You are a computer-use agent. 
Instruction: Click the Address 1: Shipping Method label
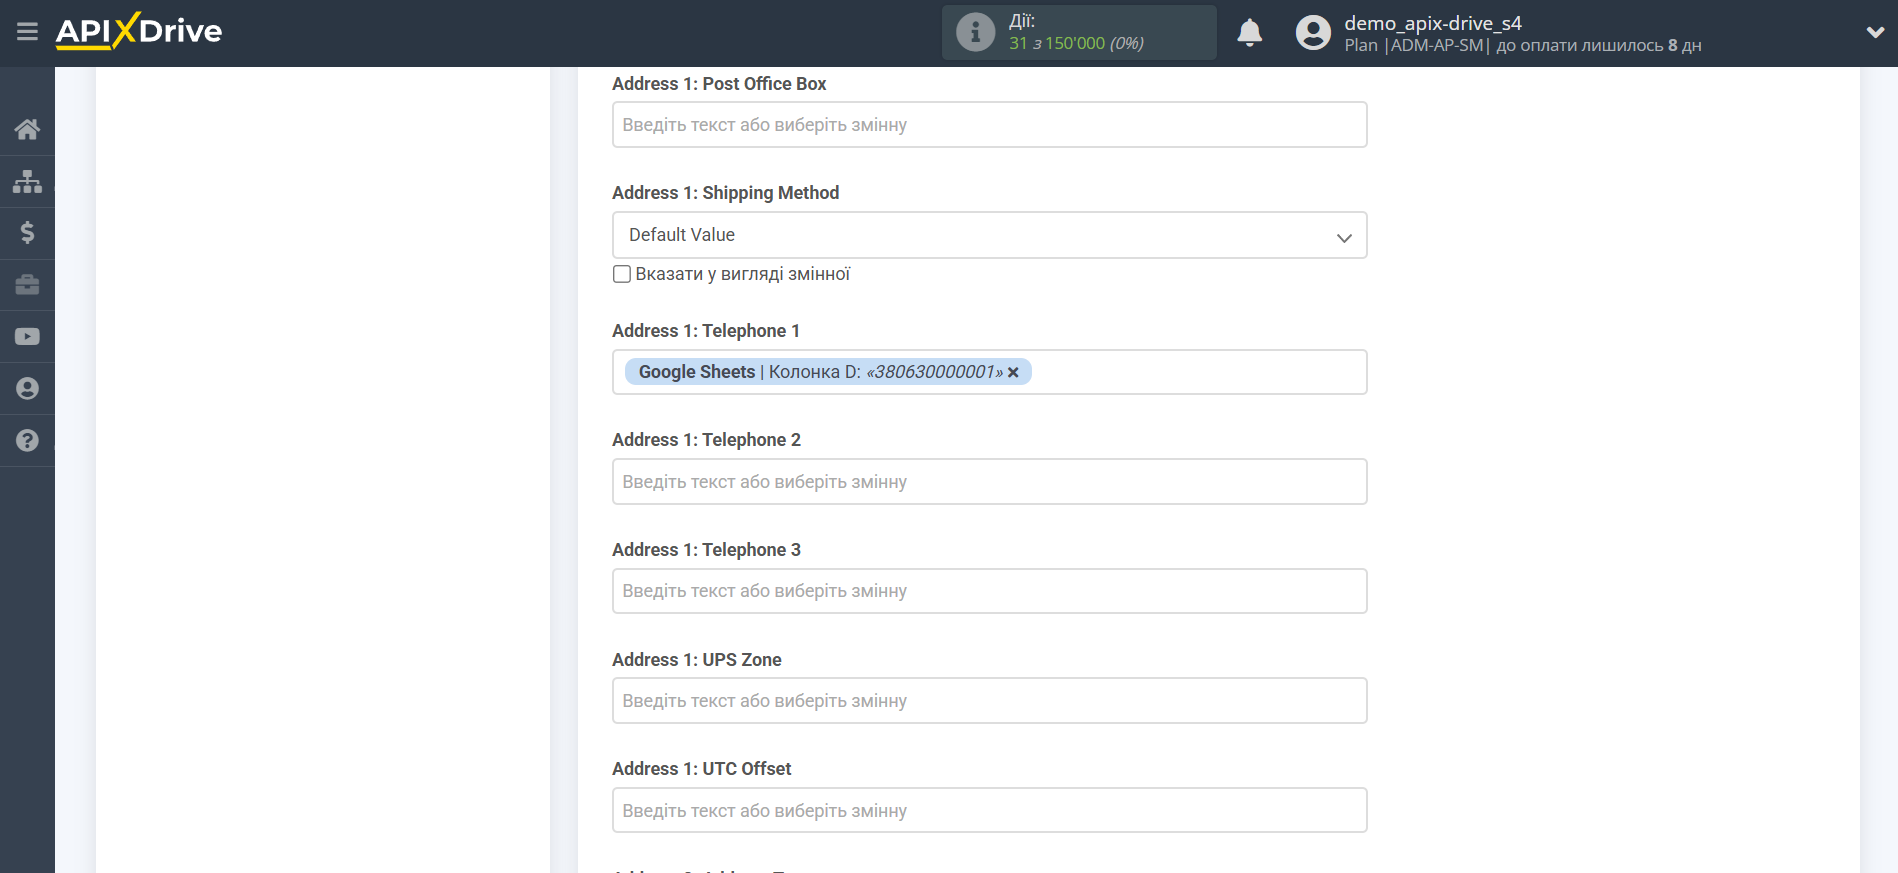[725, 193]
